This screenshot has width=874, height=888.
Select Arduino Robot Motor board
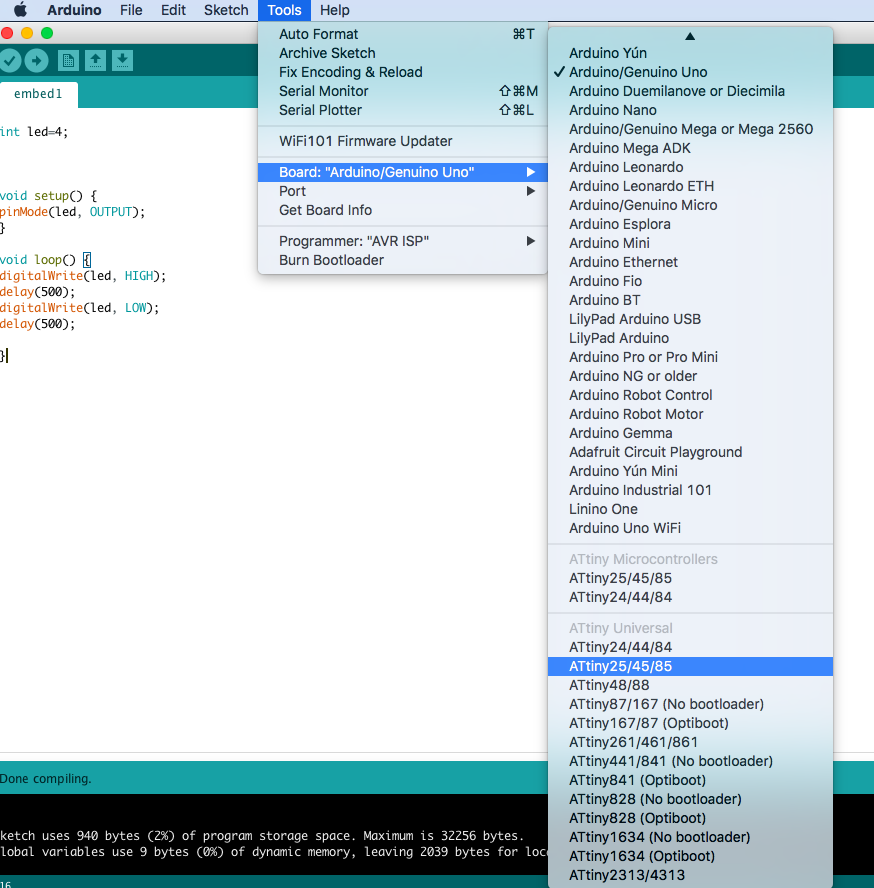tap(690, 414)
